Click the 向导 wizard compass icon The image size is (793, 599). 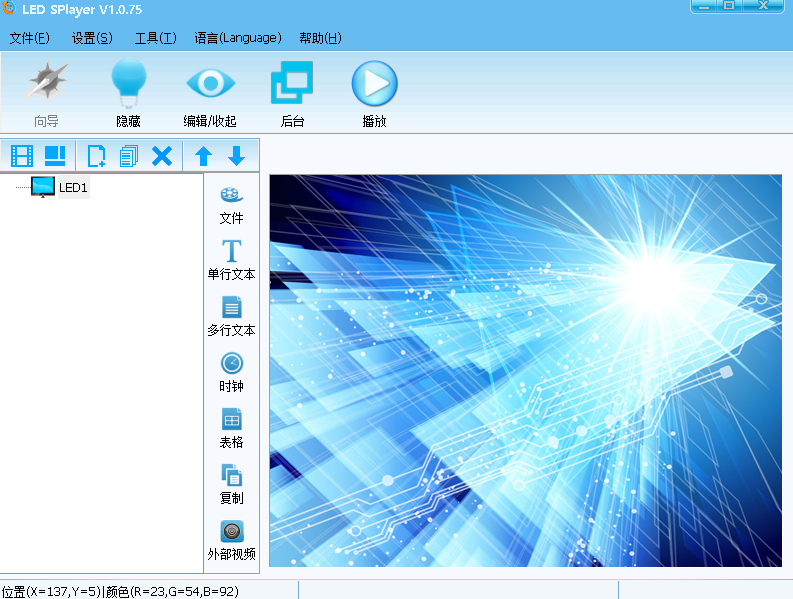tap(46, 84)
